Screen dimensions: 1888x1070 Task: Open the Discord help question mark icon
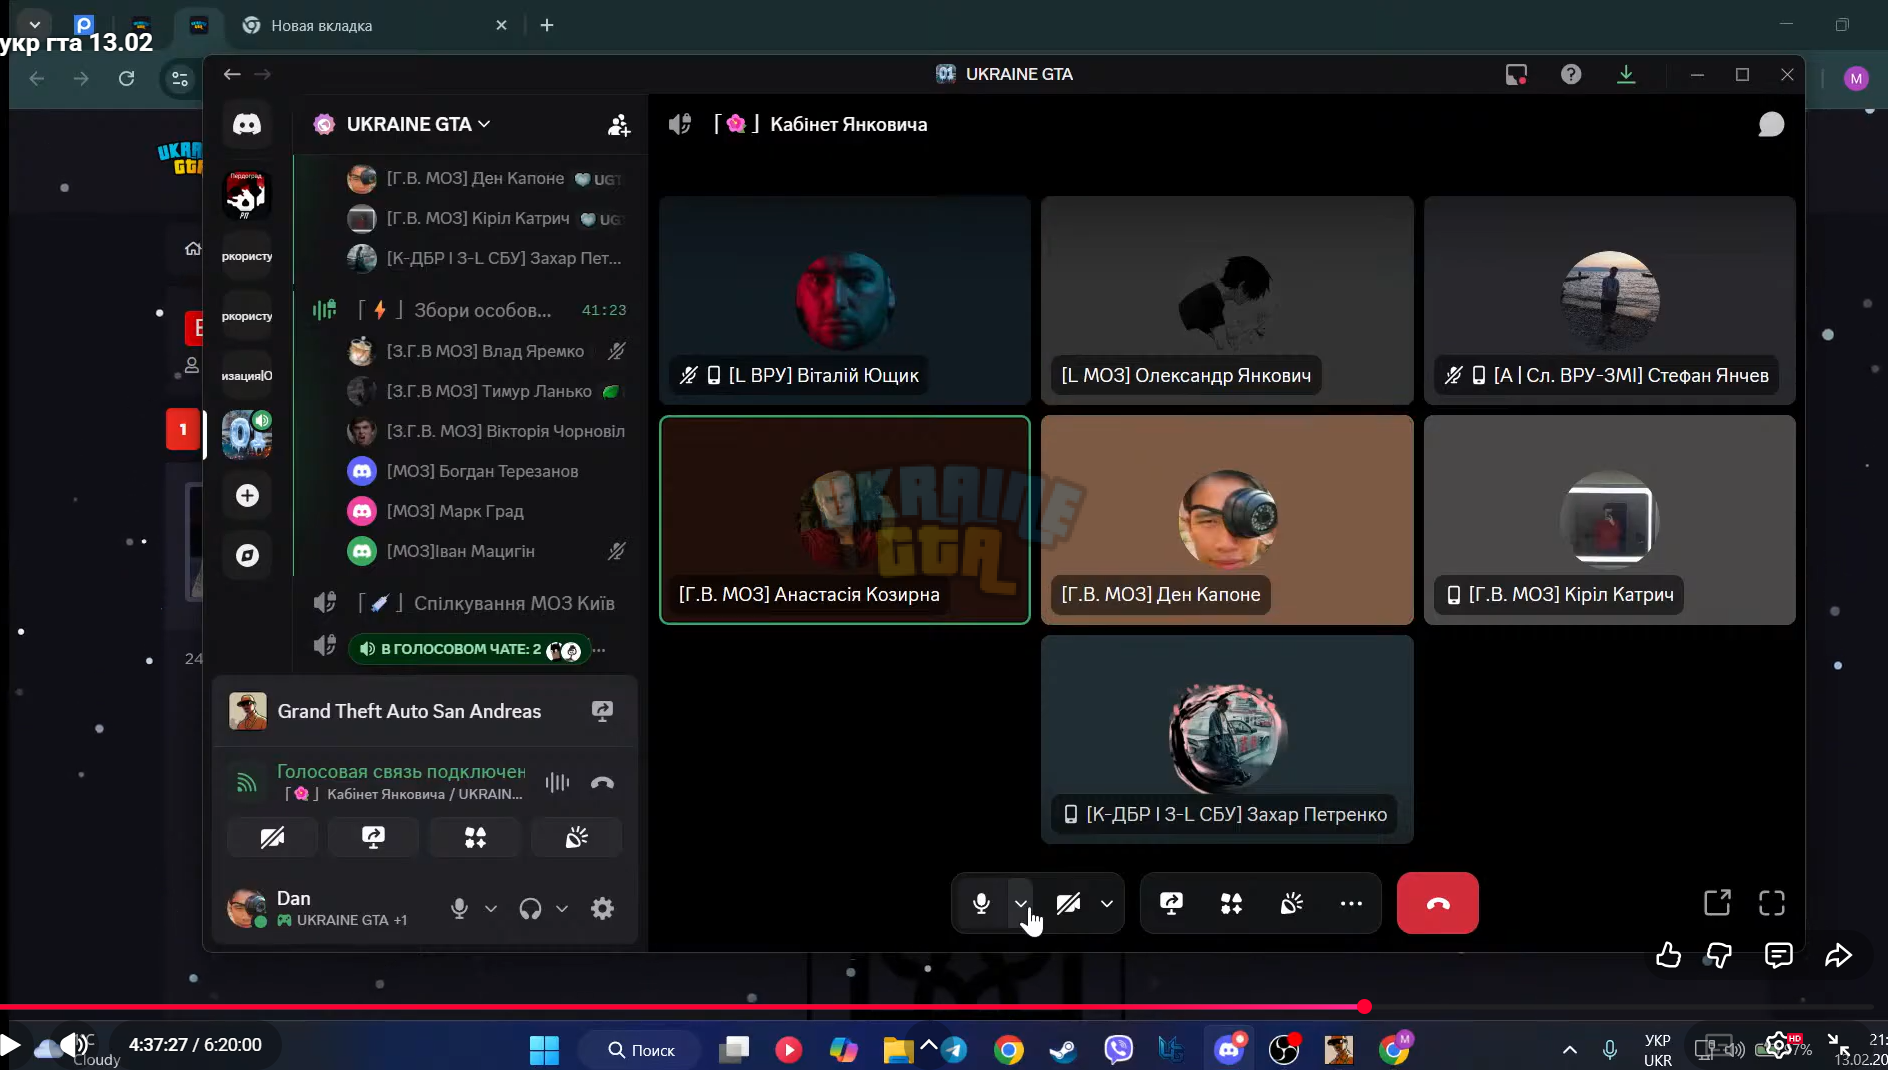1571,74
